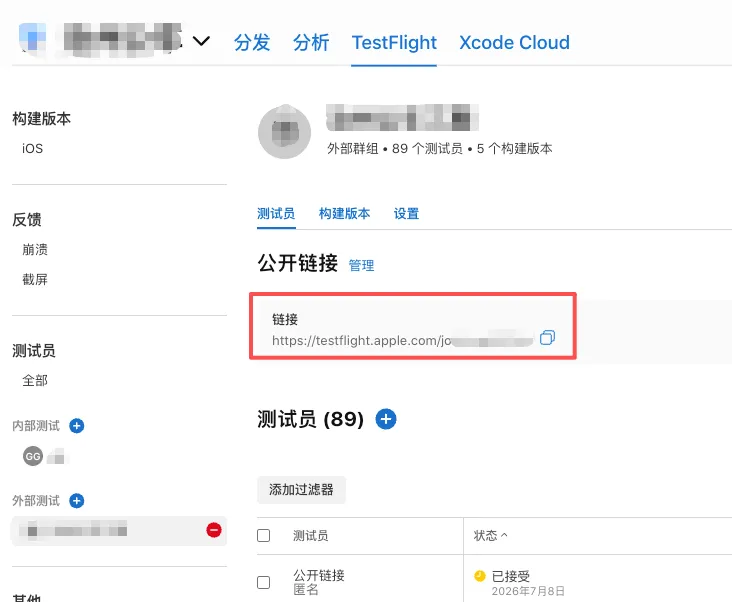Click the 管理 link next to 公开链接

pos(361,266)
